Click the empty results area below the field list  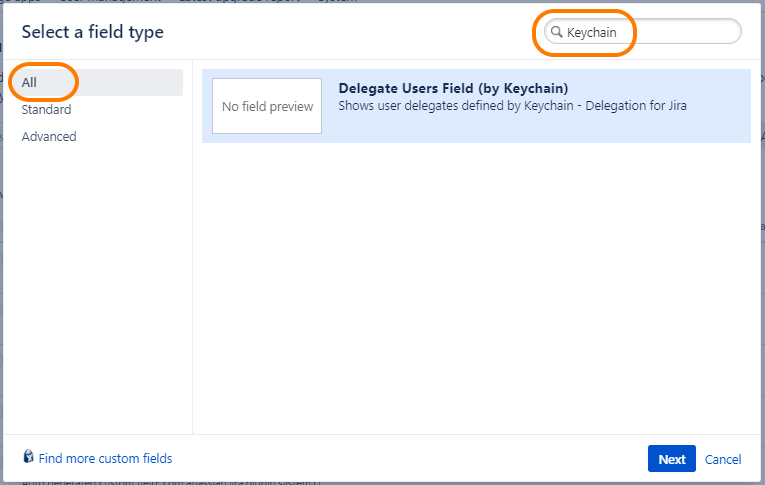475,290
